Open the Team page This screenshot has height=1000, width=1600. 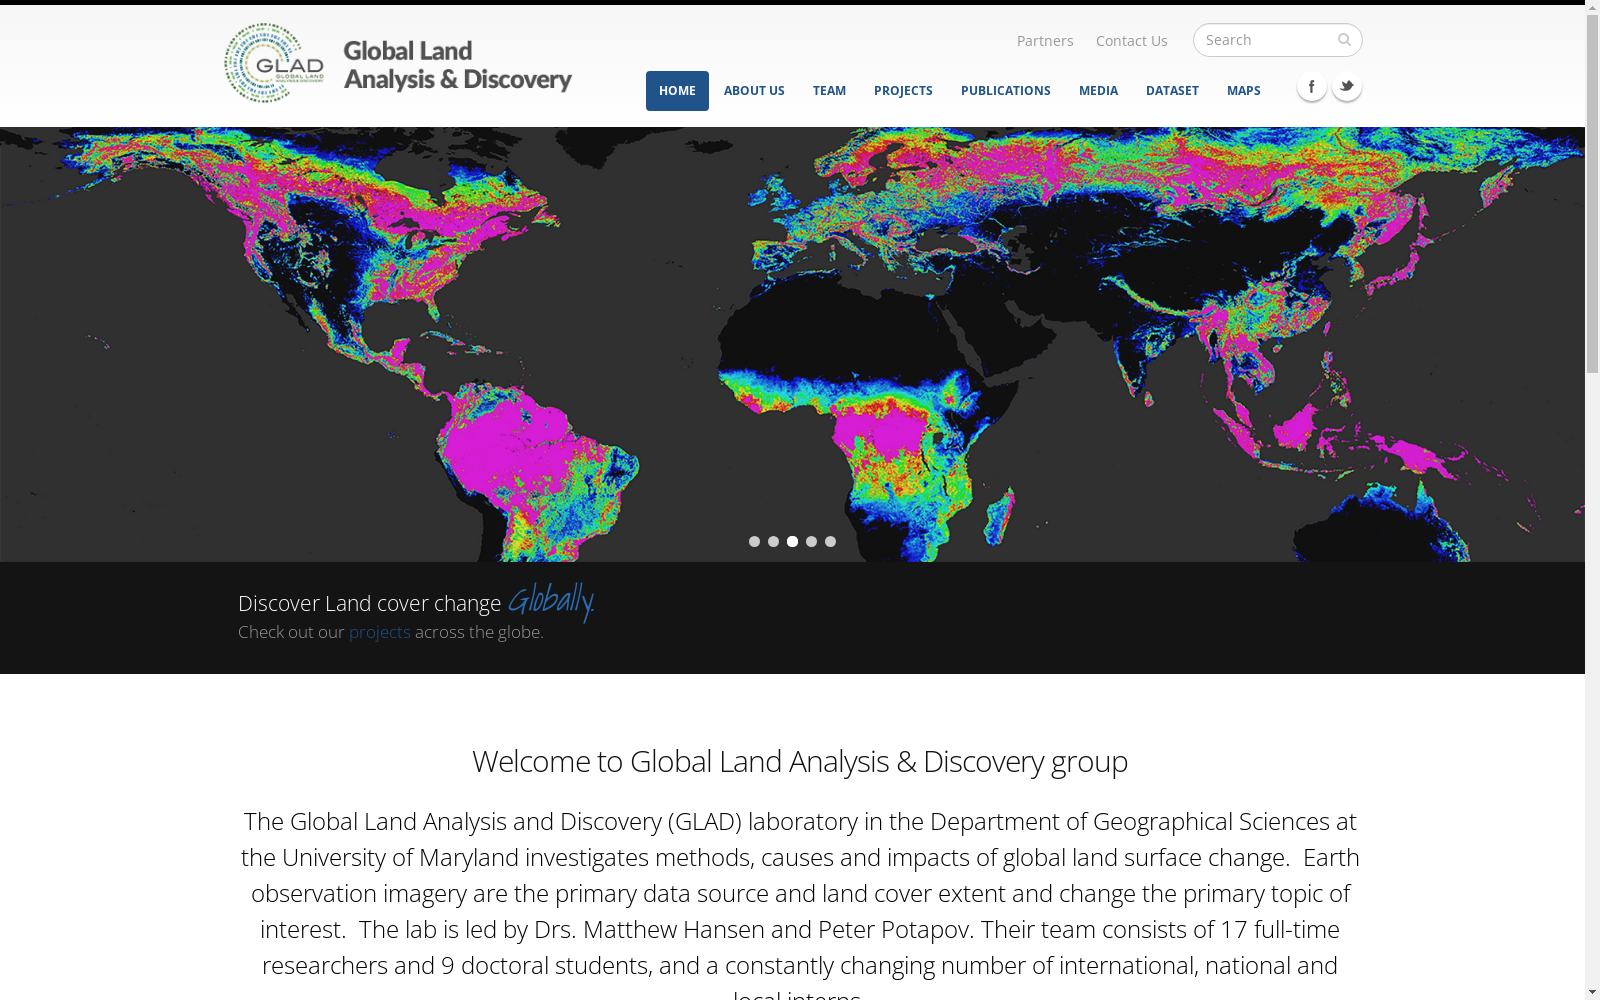pyautogui.click(x=829, y=91)
